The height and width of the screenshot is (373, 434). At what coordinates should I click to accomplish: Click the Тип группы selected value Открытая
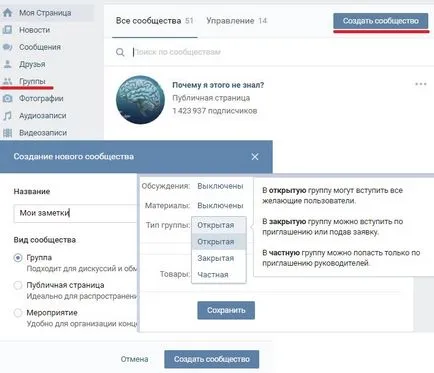[x=219, y=225]
